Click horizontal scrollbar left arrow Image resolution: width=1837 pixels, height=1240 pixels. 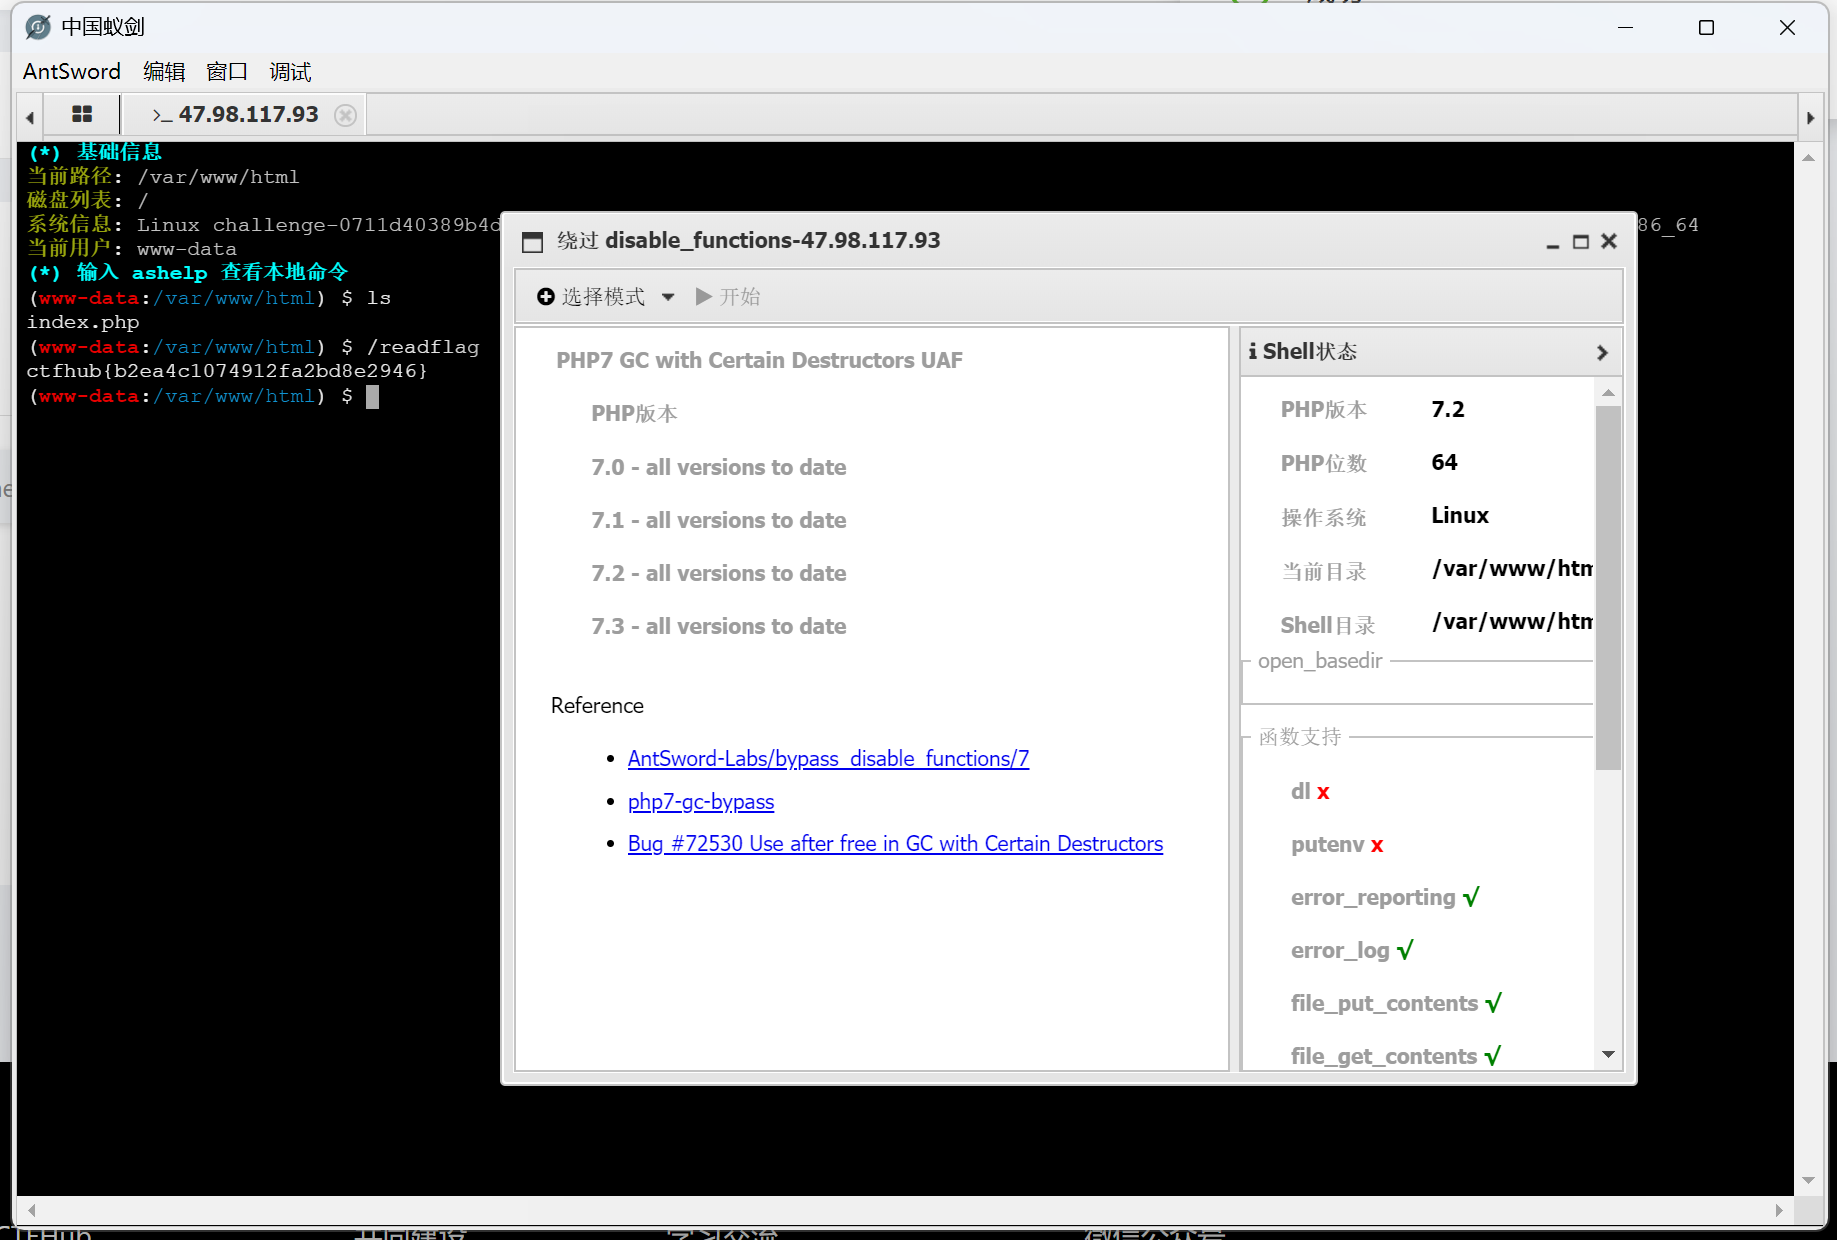pos(31,1210)
